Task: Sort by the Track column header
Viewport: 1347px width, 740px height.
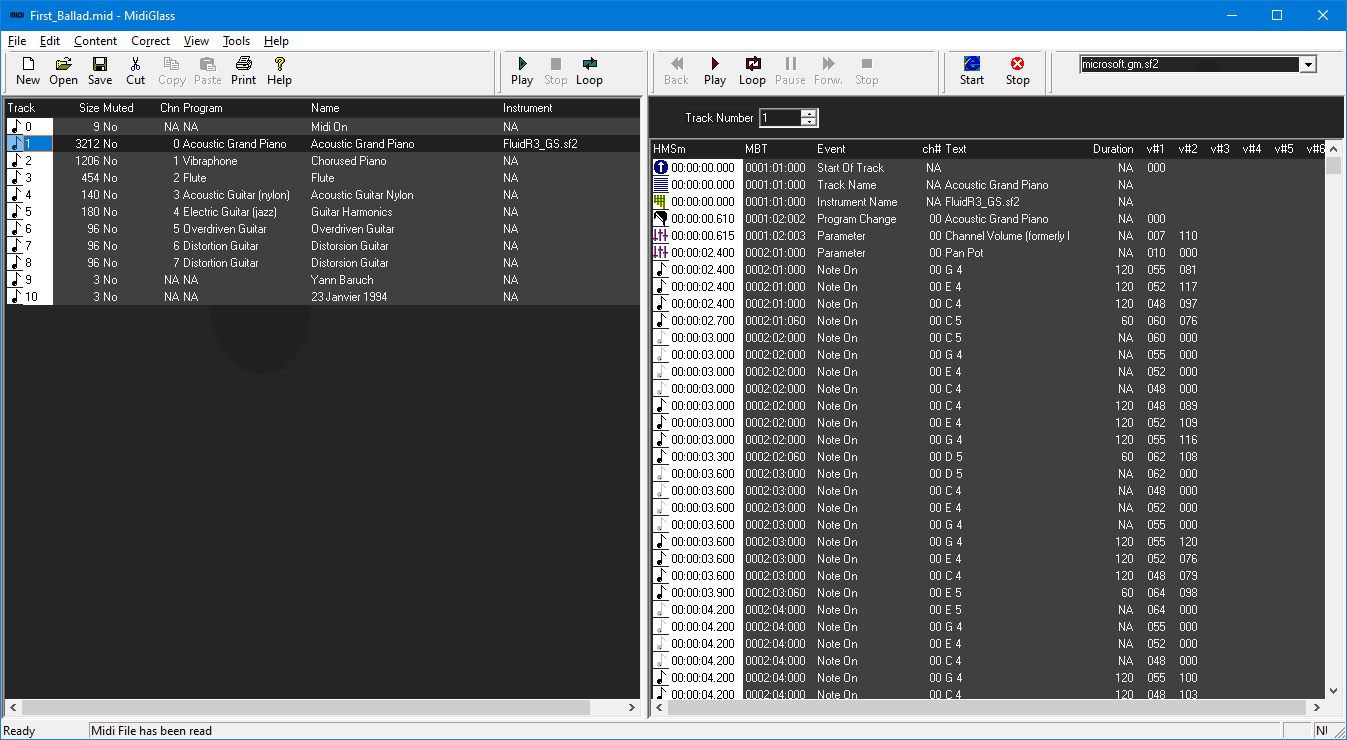Action: [21, 108]
